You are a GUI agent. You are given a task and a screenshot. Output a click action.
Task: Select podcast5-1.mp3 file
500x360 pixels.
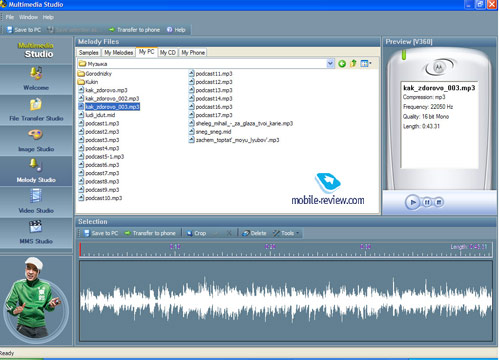coord(101,157)
